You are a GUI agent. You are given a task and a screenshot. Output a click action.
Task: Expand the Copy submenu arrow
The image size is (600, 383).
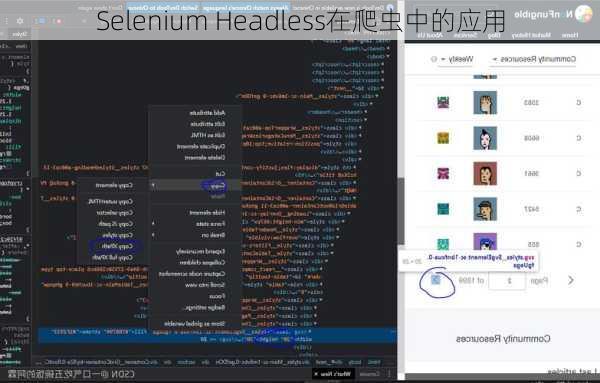153,186
